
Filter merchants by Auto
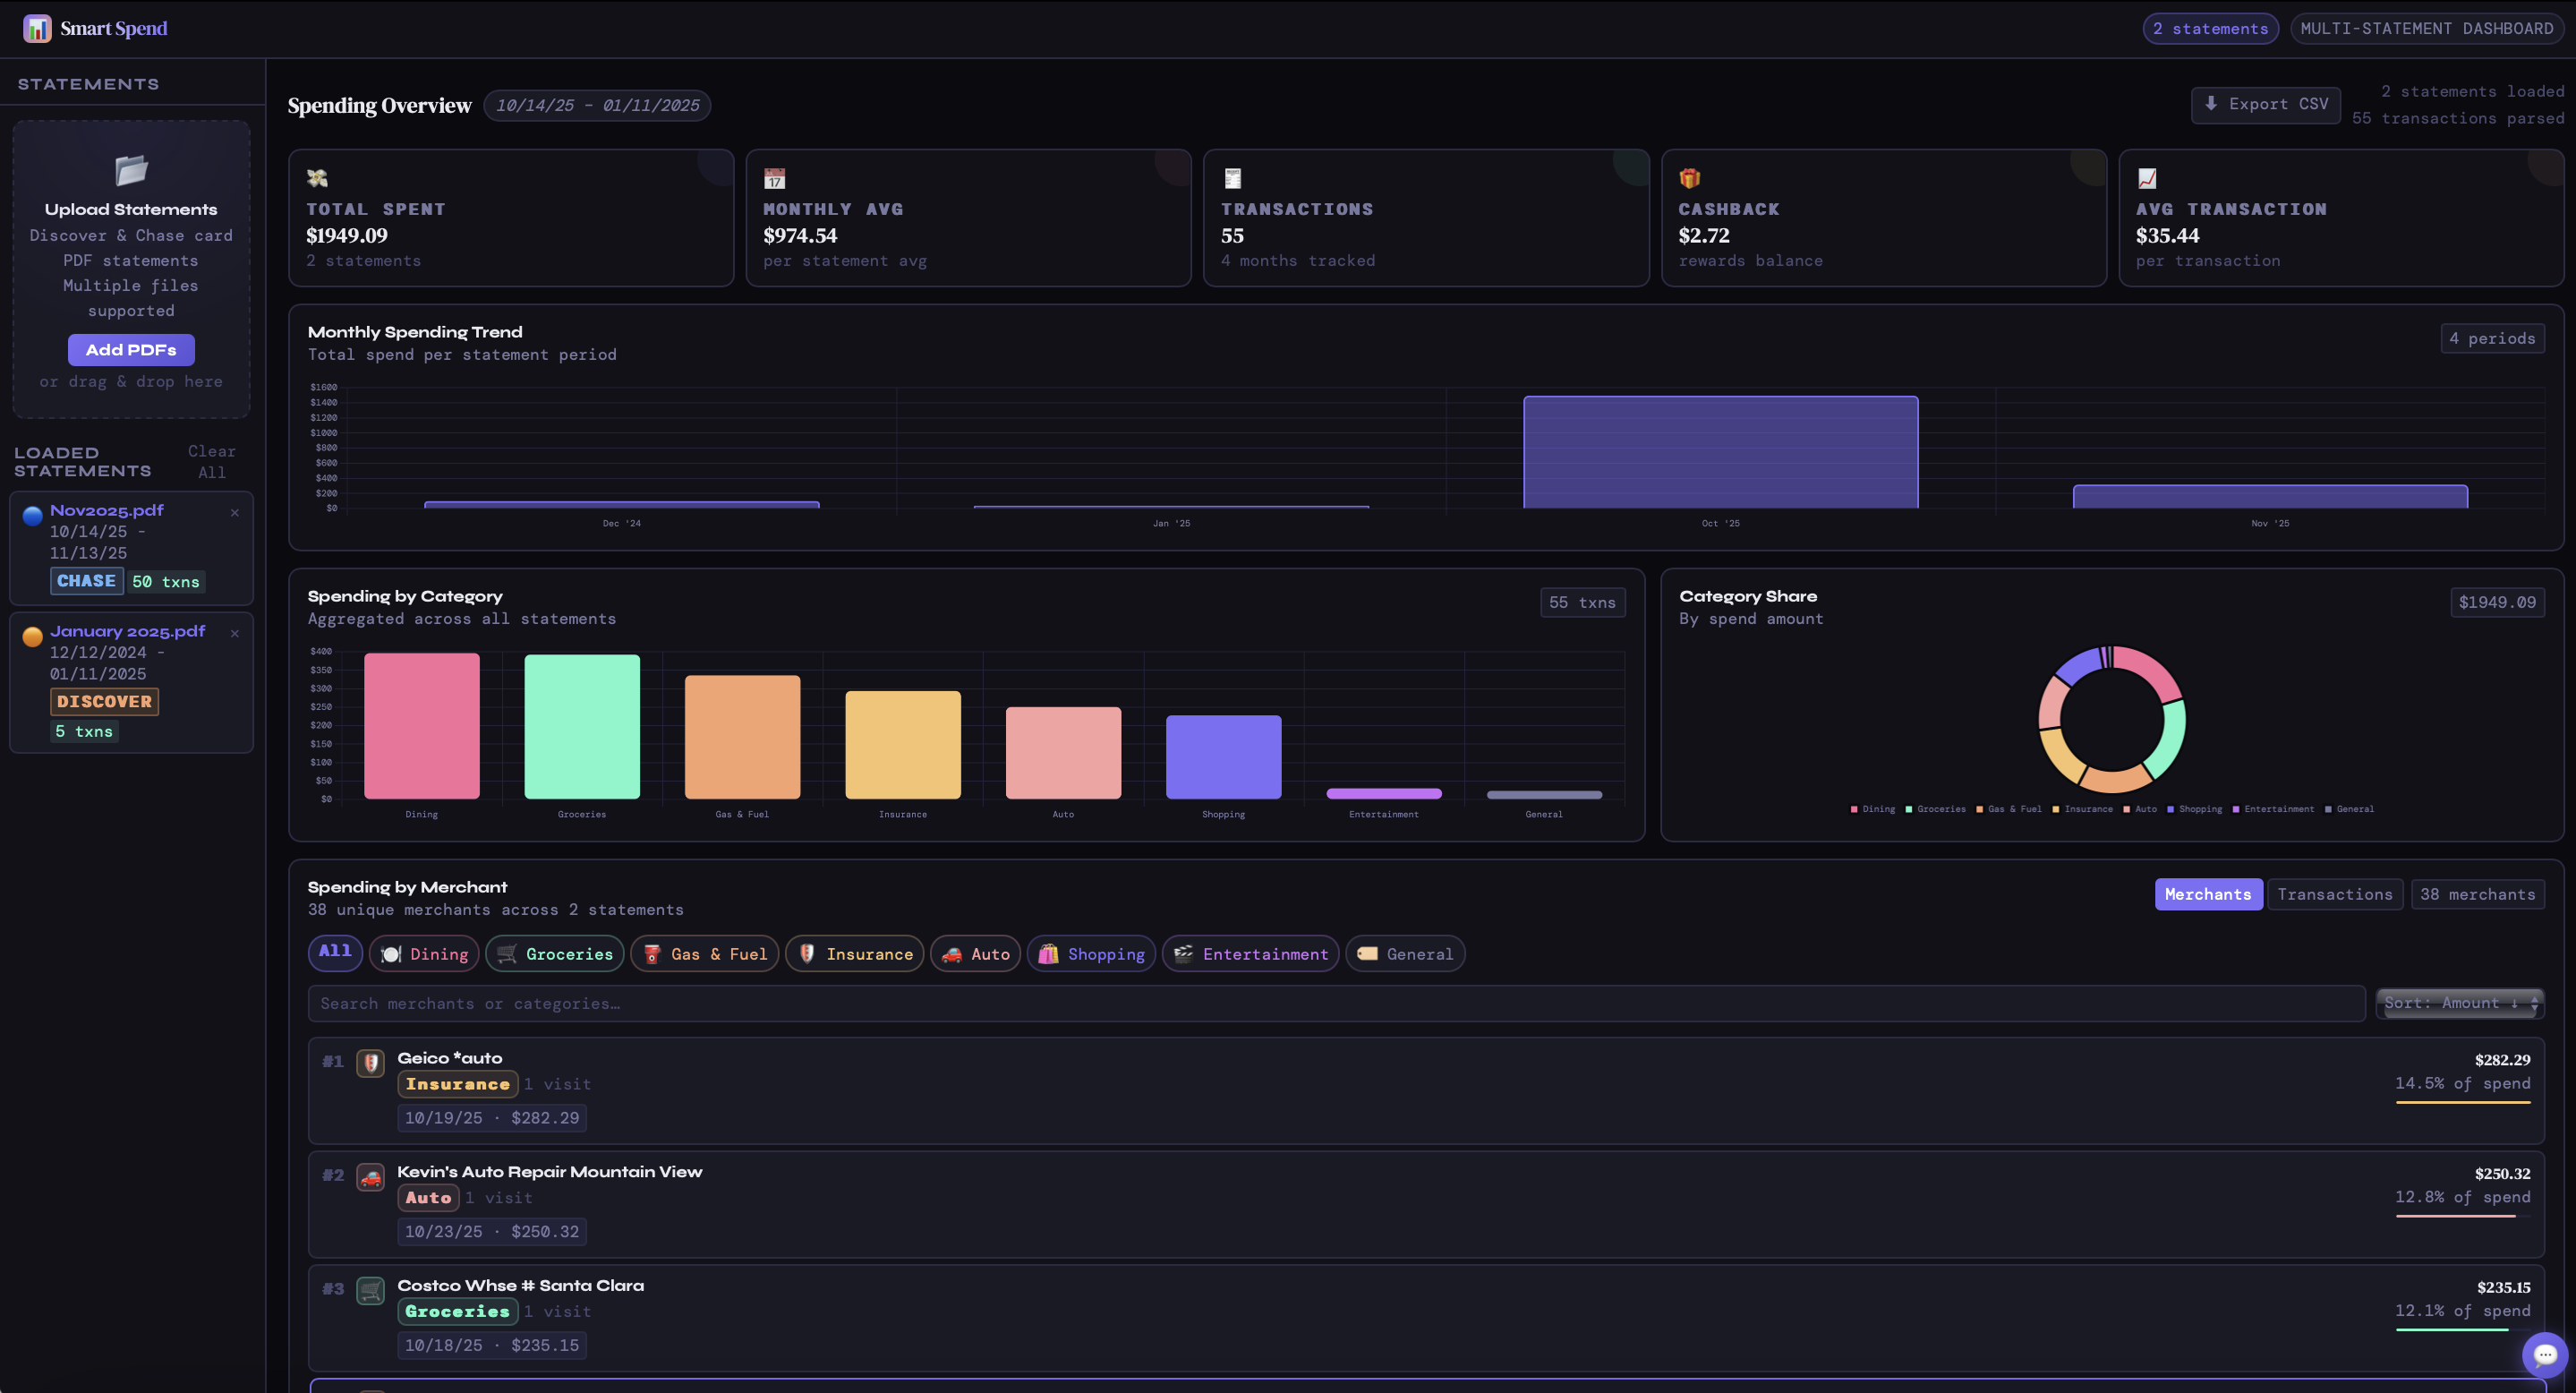click(976, 954)
